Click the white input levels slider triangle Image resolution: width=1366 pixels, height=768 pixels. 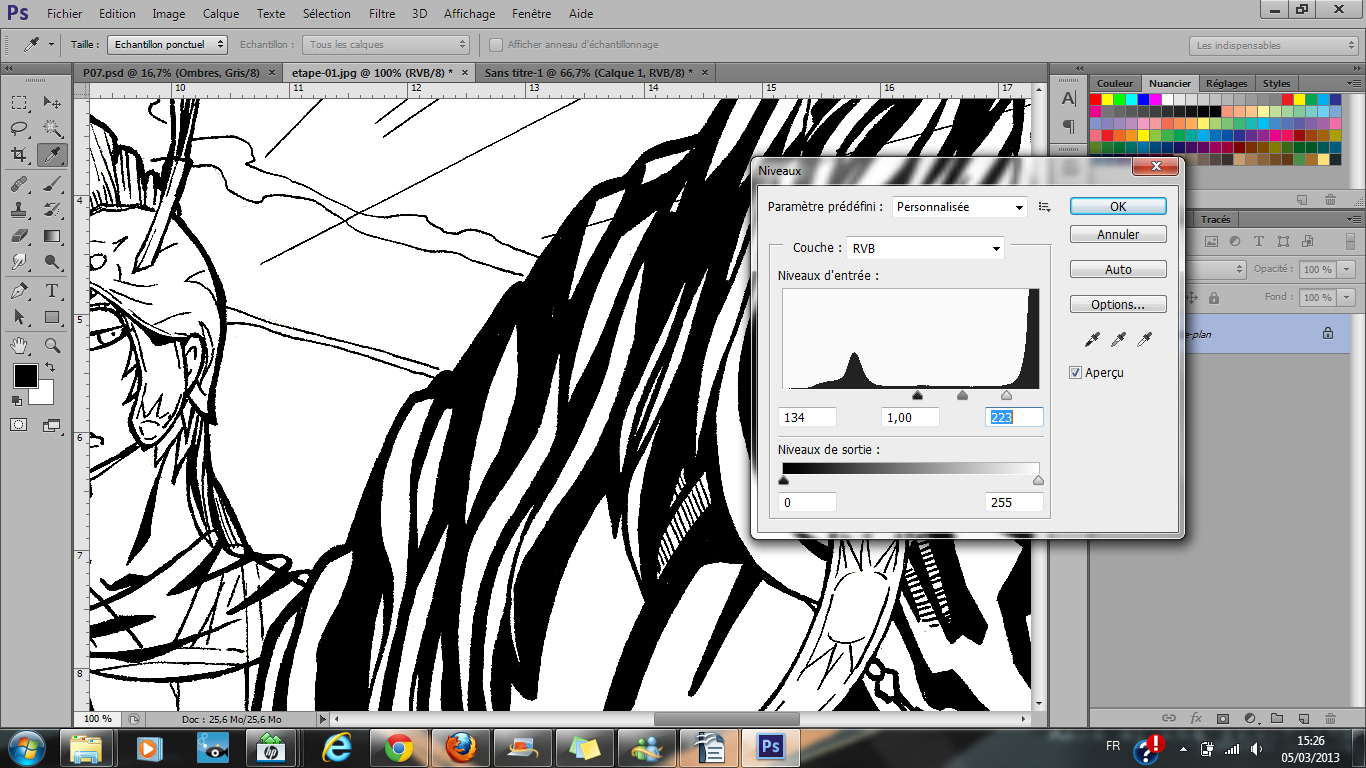[1006, 395]
